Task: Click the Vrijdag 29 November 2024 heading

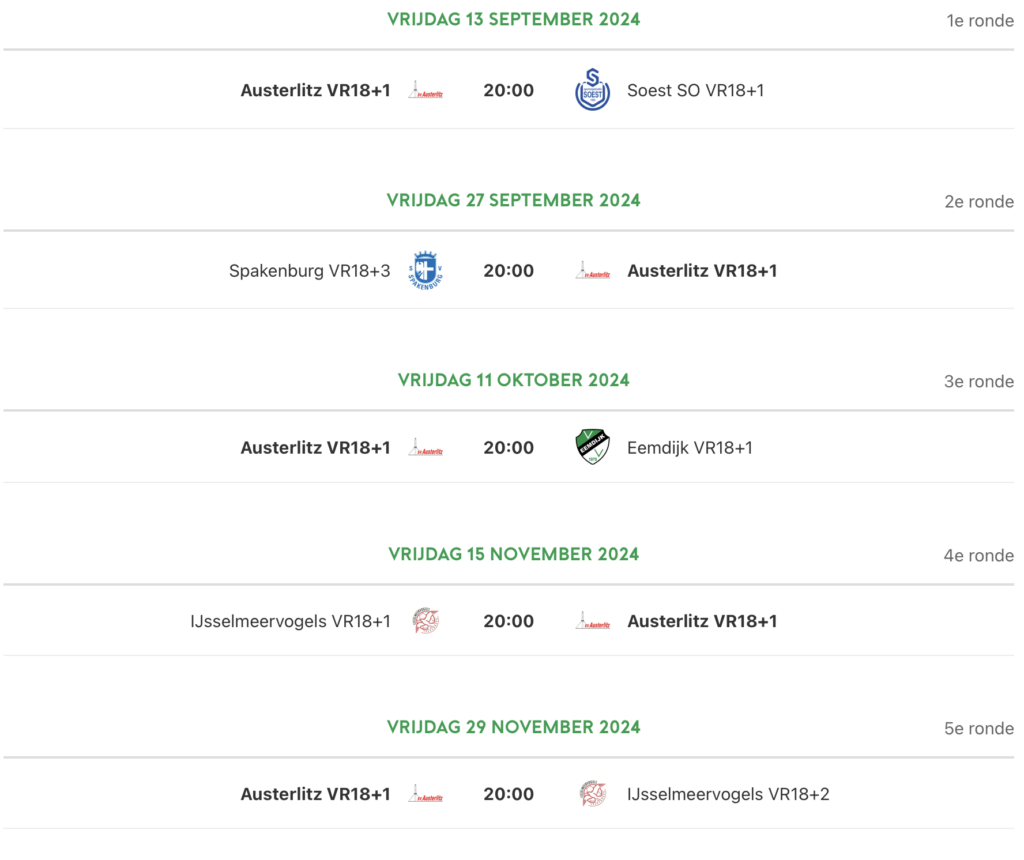Action: (x=513, y=727)
